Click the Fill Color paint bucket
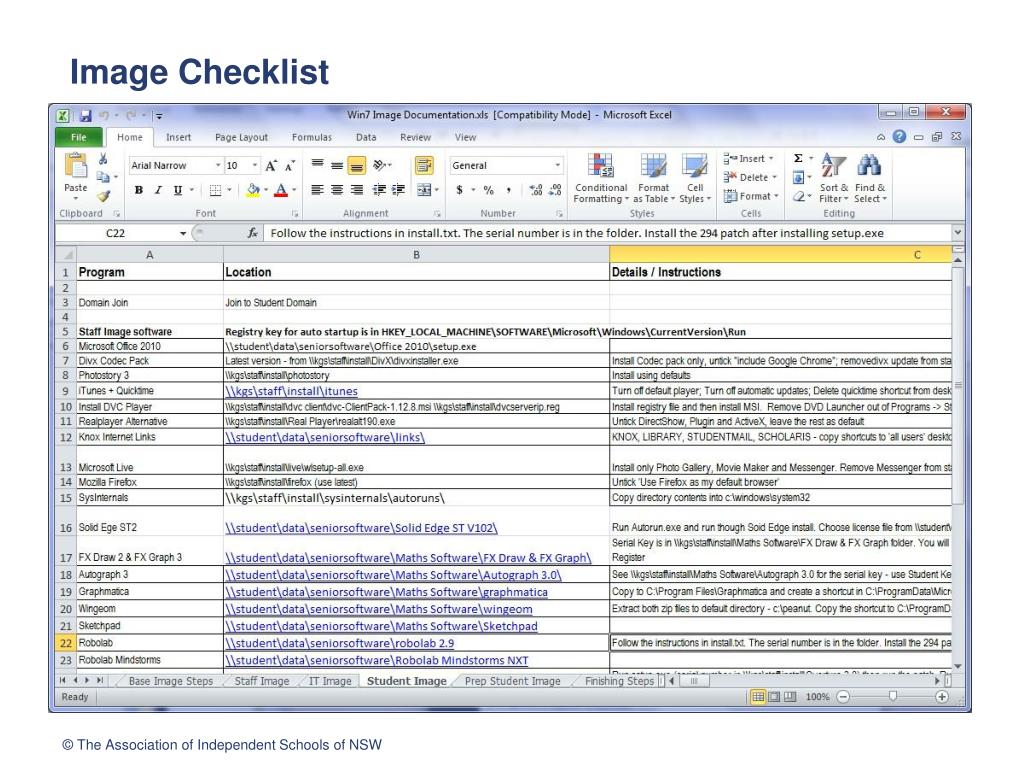Viewport: 1024px width, 768px height. pyautogui.click(x=253, y=190)
